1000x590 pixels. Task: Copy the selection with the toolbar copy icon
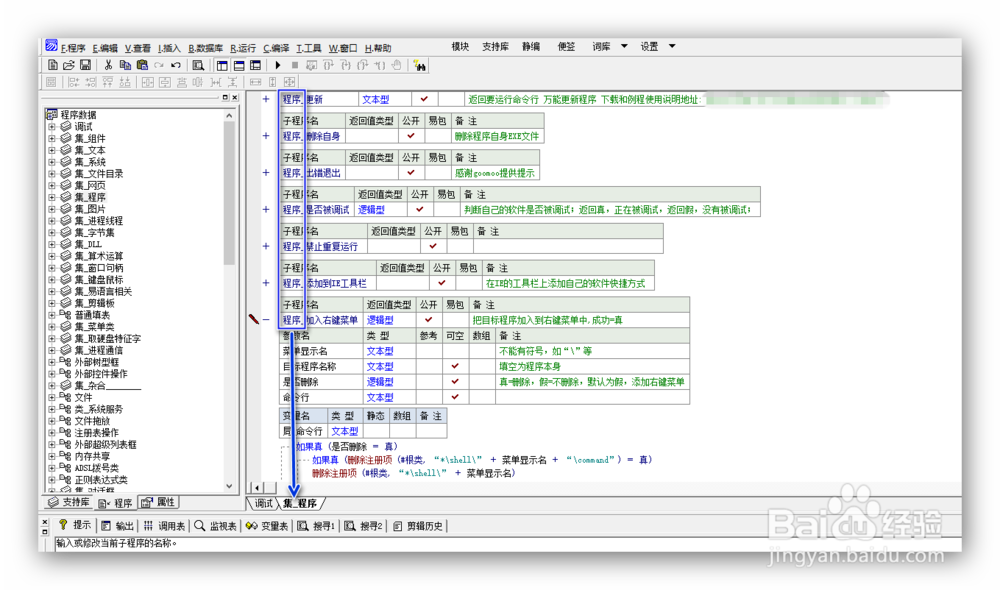pos(125,65)
